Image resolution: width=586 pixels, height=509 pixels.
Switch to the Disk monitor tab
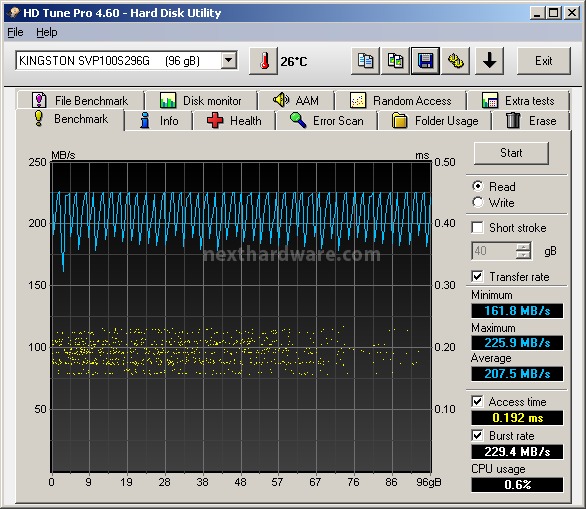tap(201, 101)
